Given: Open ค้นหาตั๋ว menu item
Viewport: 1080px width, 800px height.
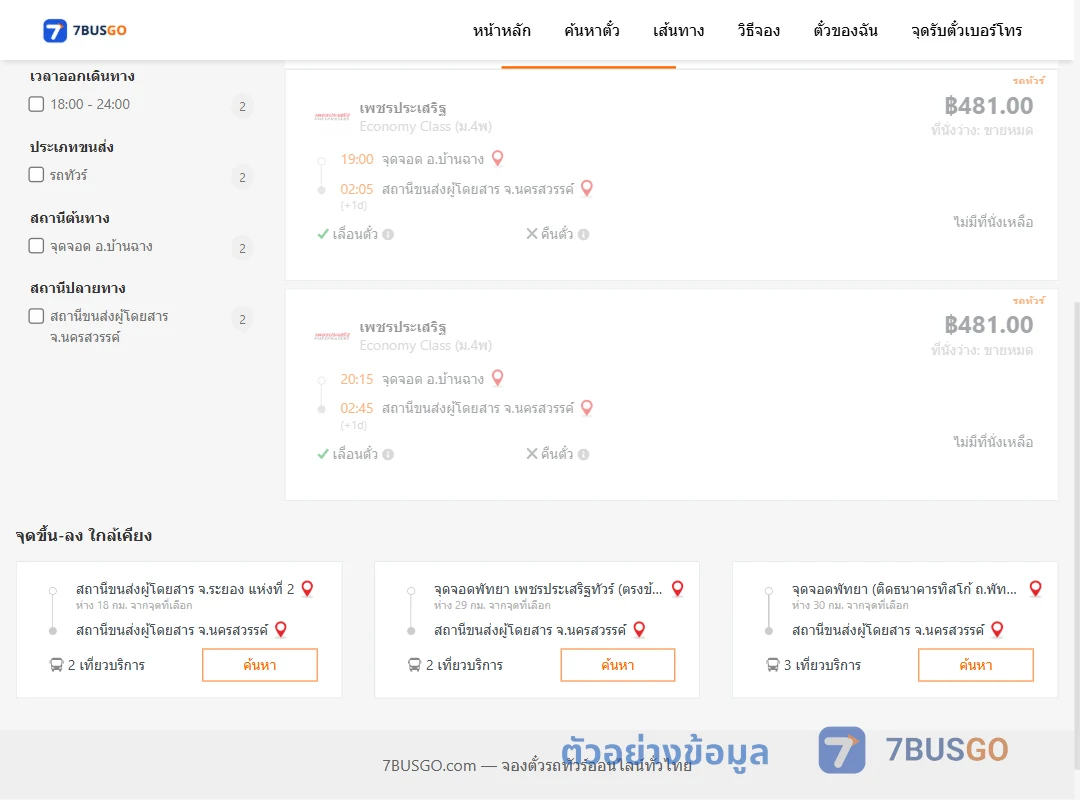Looking at the screenshot, I should point(592,30).
